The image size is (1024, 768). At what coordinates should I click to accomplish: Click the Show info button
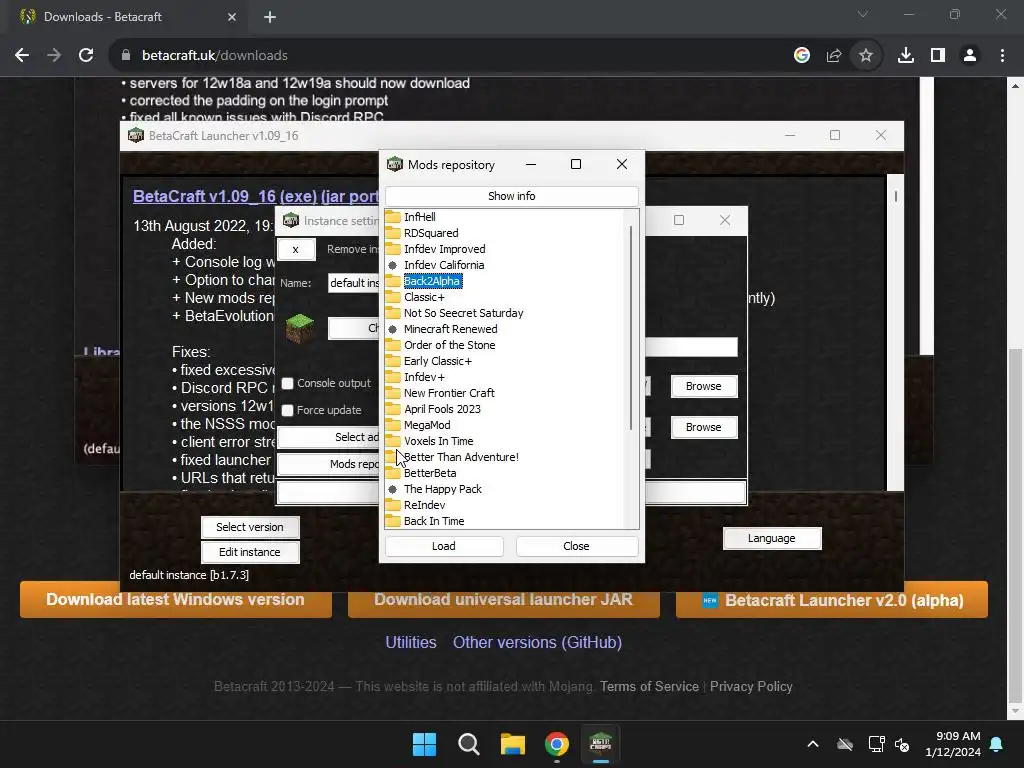point(511,196)
